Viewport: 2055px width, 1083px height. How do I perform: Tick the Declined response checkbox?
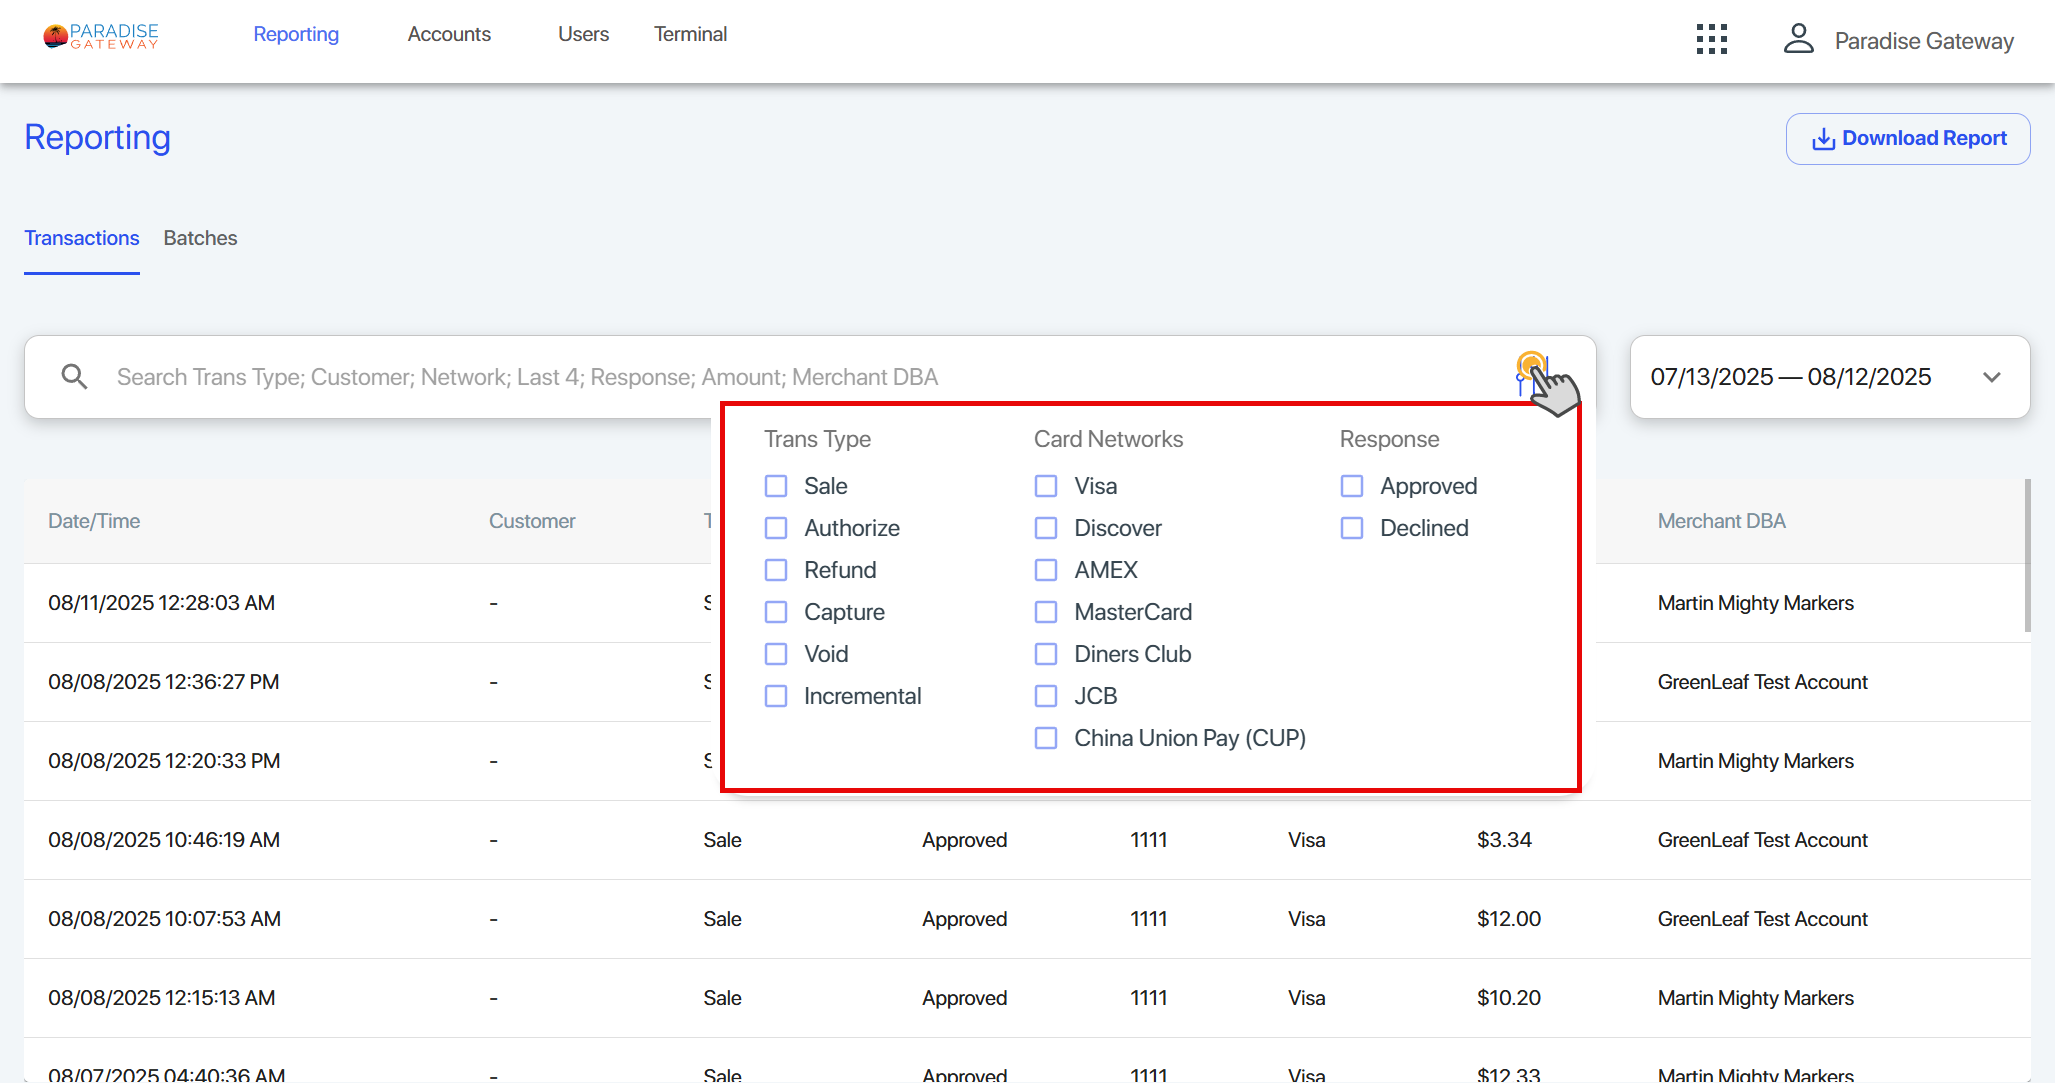[x=1352, y=528]
